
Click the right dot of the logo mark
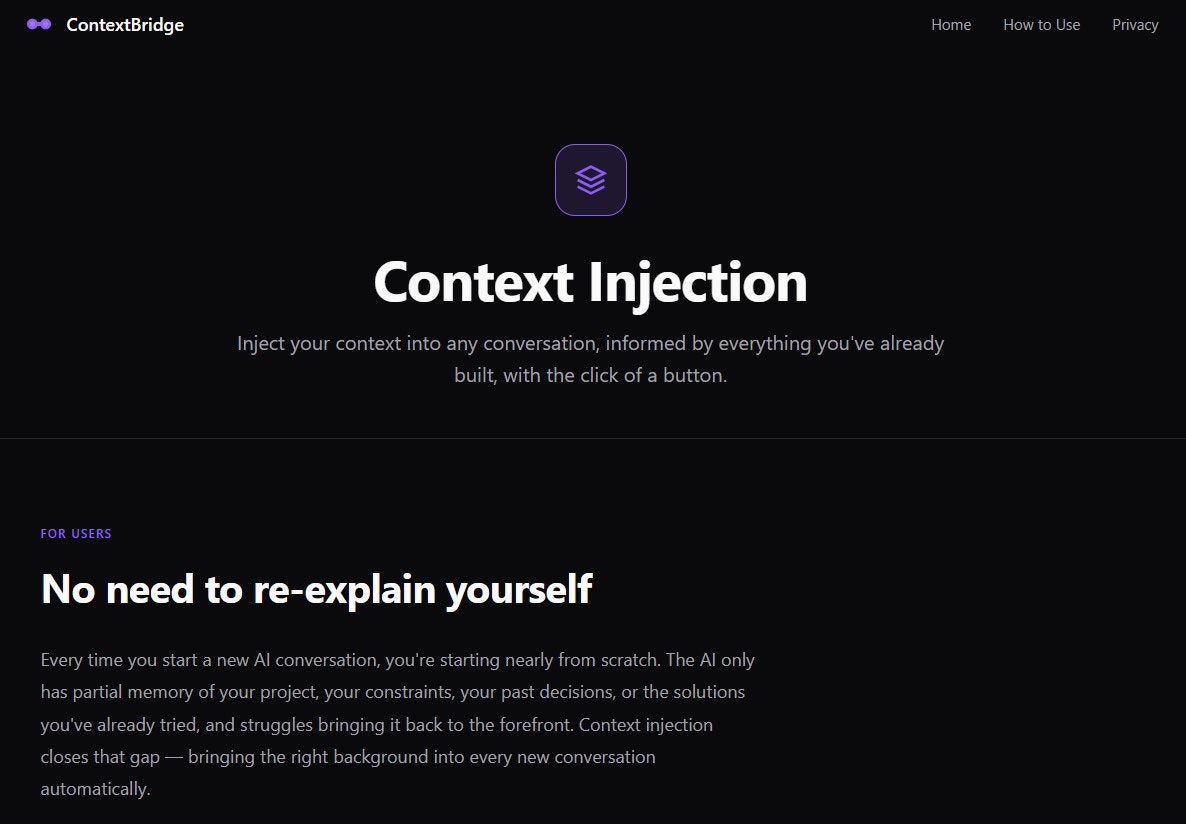coord(44,23)
